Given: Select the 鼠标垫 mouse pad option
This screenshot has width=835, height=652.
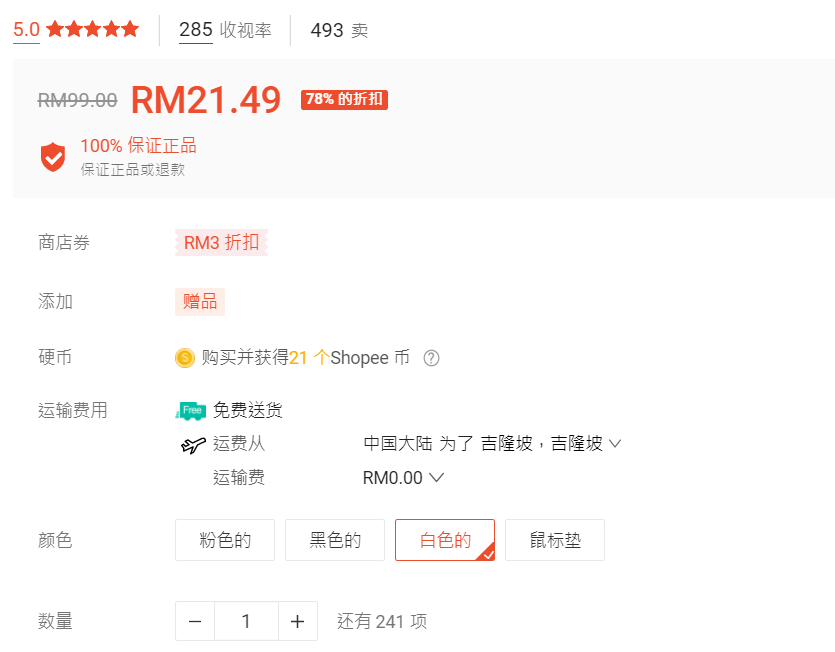Looking at the screenshot, I should [x=555, y=540].
